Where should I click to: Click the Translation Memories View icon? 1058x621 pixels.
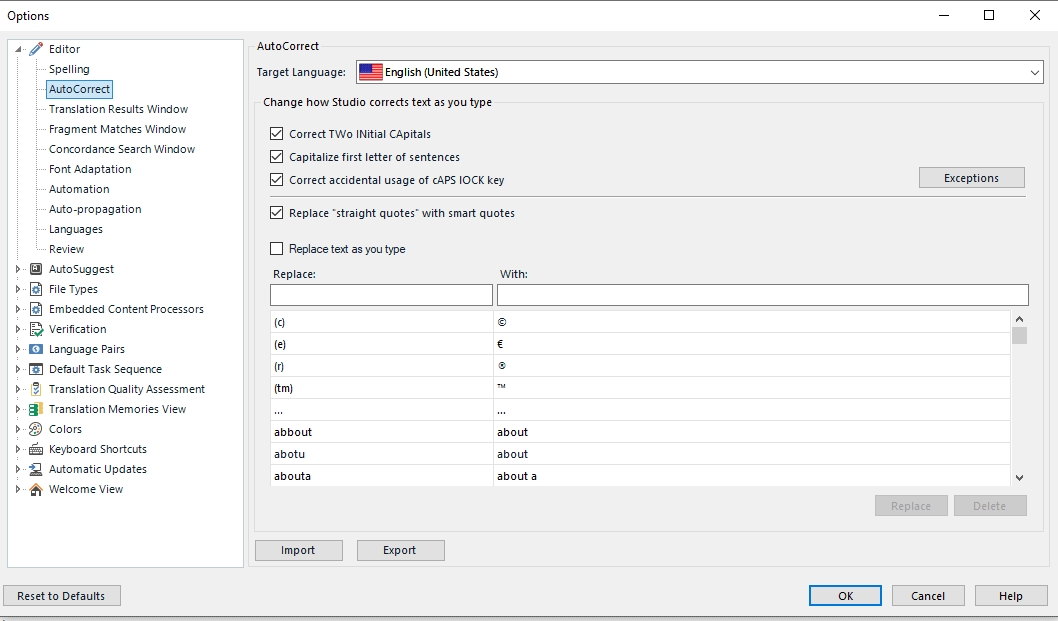[x=37, y=409]
